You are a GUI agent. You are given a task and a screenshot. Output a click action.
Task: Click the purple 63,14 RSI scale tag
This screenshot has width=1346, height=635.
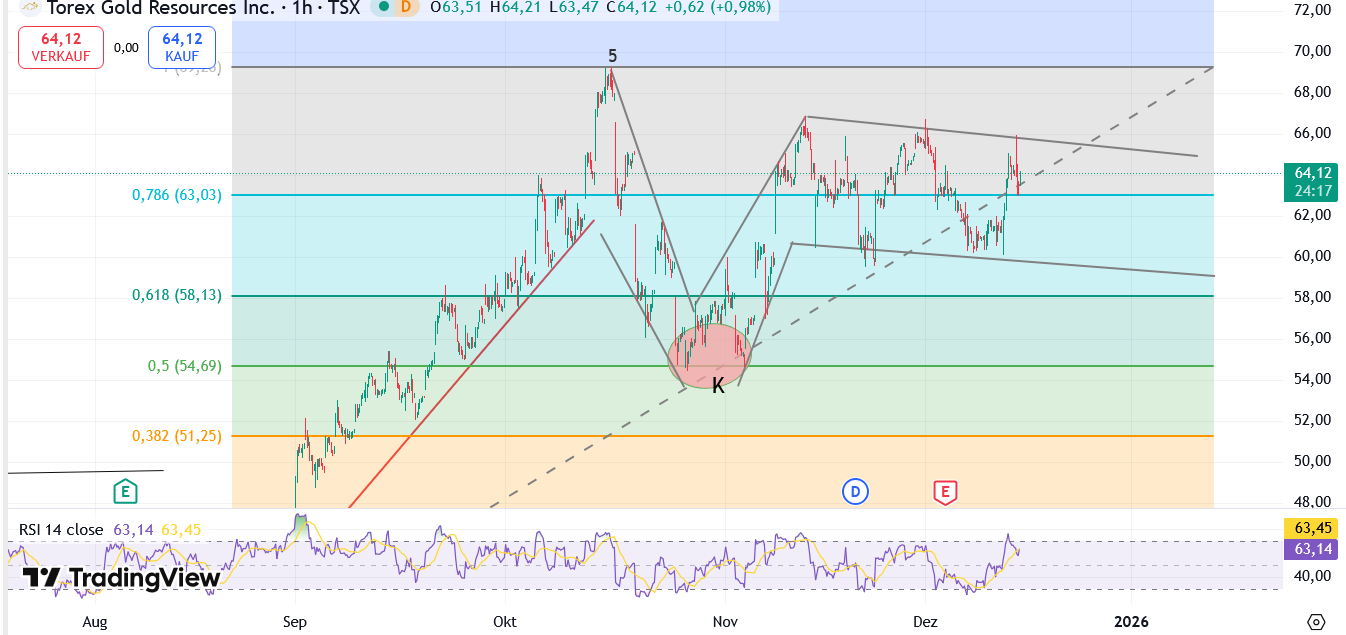click(1313, 548)
